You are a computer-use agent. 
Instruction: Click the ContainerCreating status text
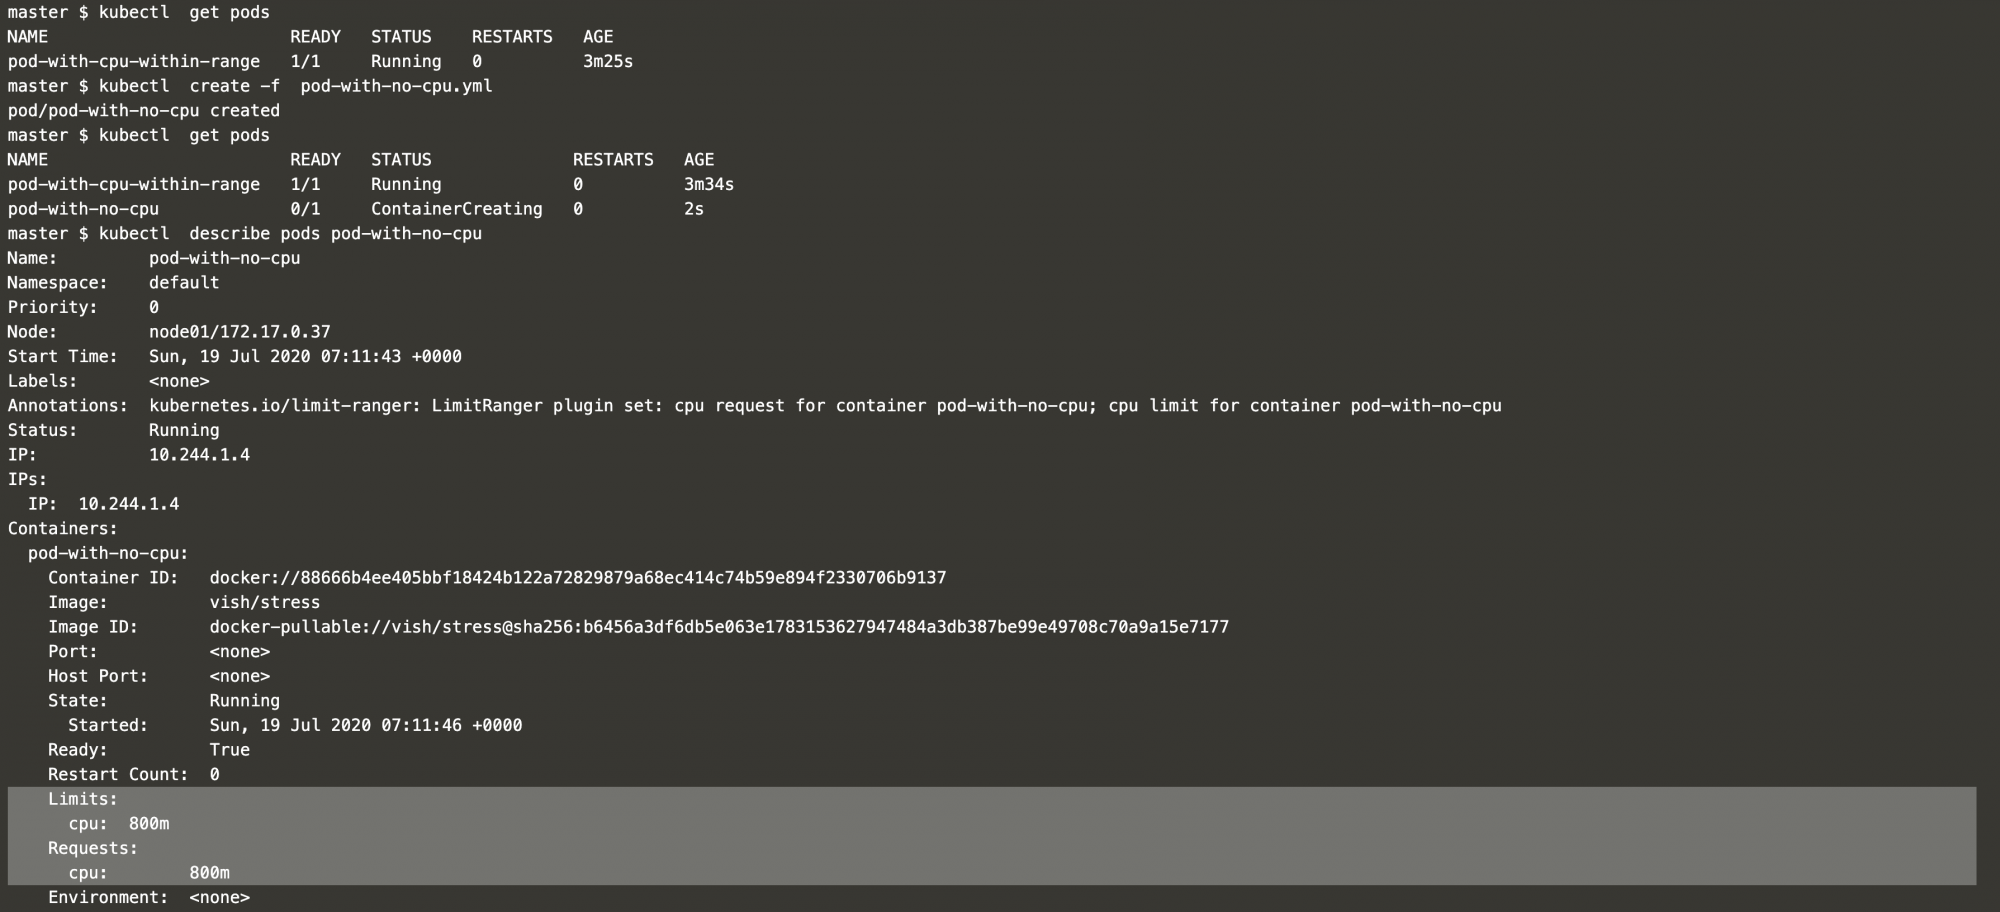tap(457, 209)
